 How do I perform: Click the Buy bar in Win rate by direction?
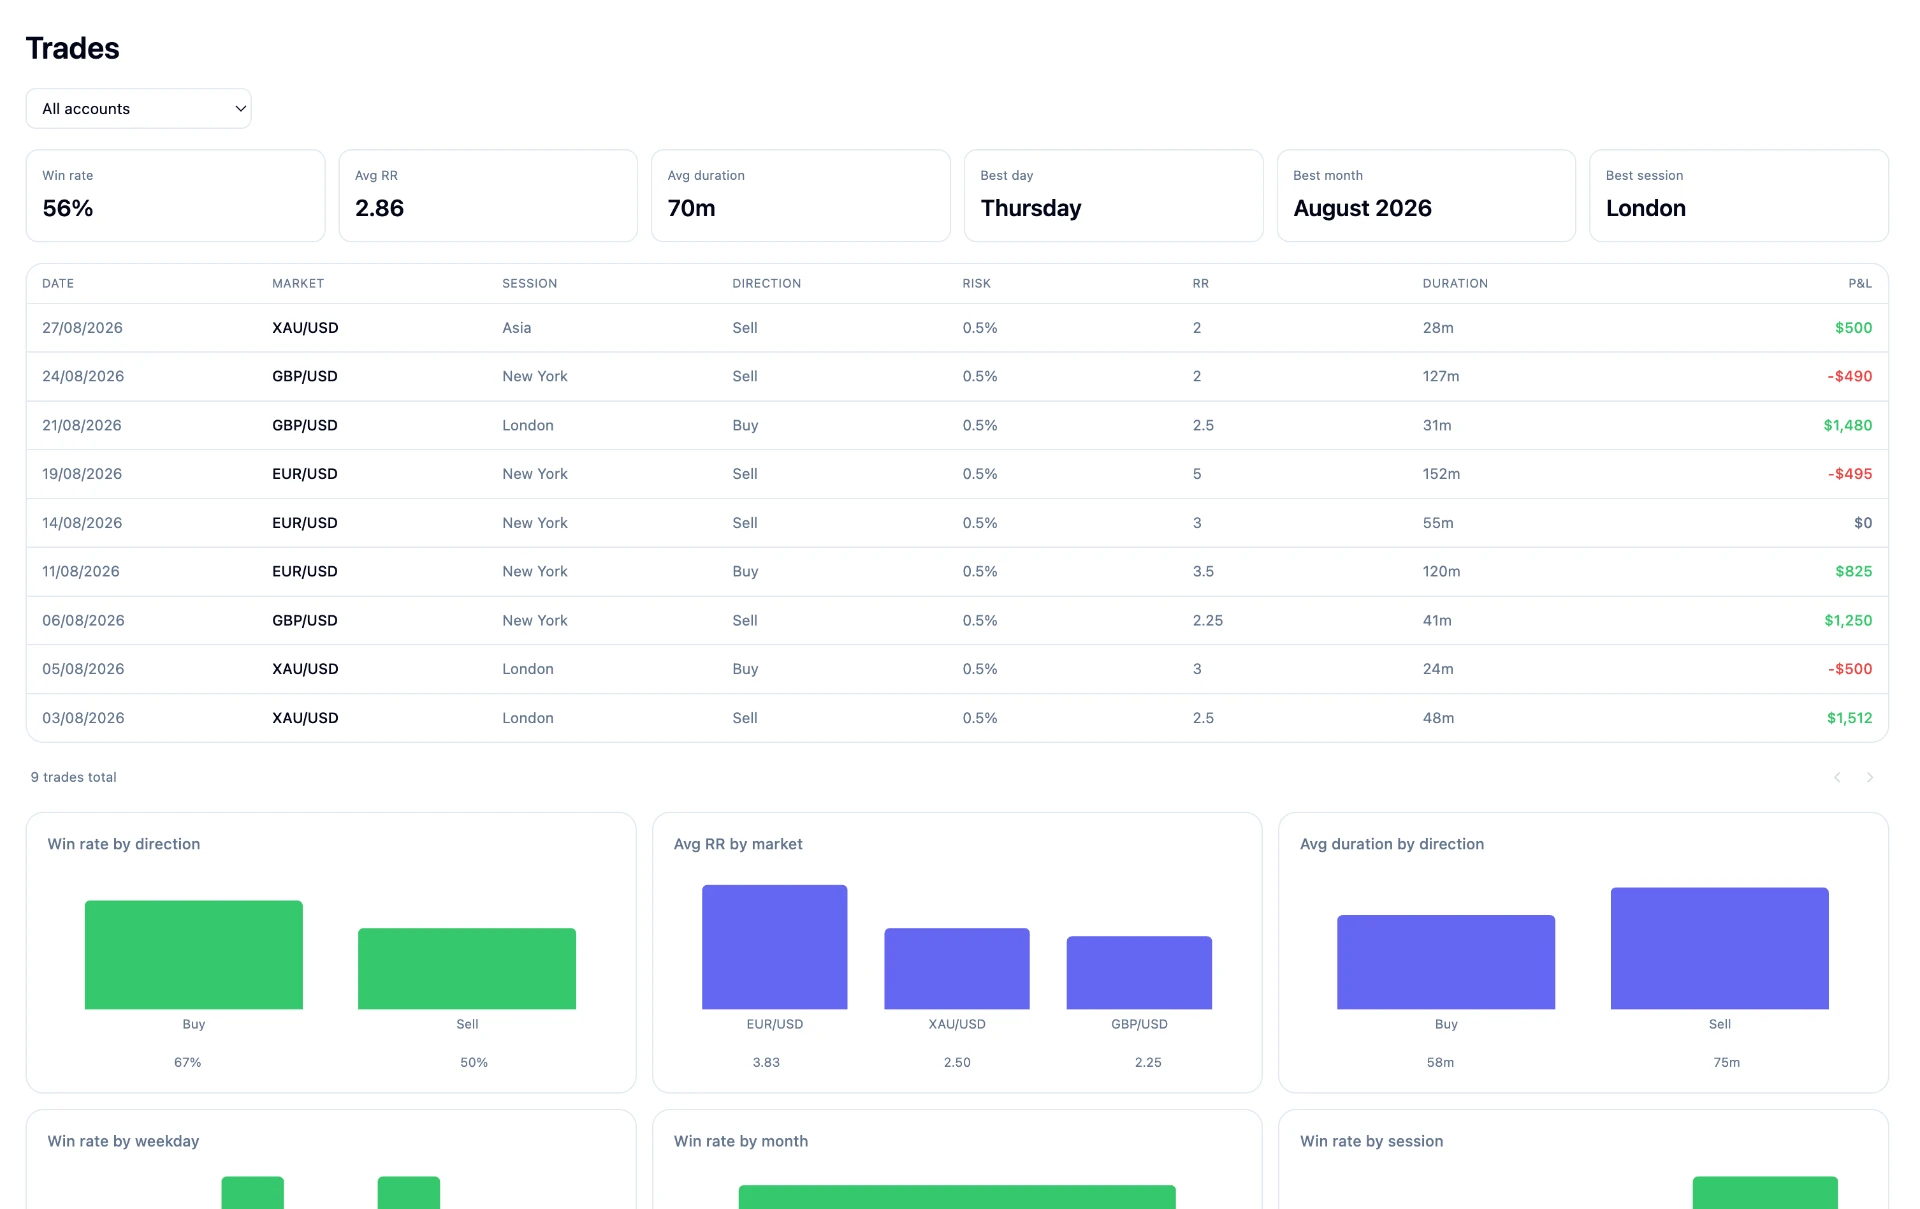pyautogui.click(x=194, y=955)
